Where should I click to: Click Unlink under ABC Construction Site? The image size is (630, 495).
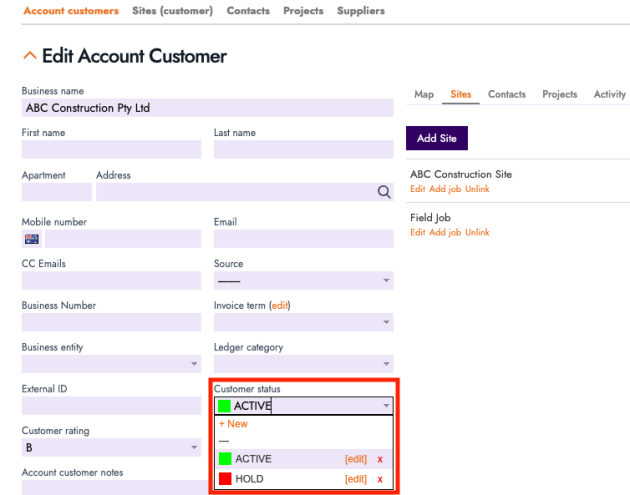(477, 189)
